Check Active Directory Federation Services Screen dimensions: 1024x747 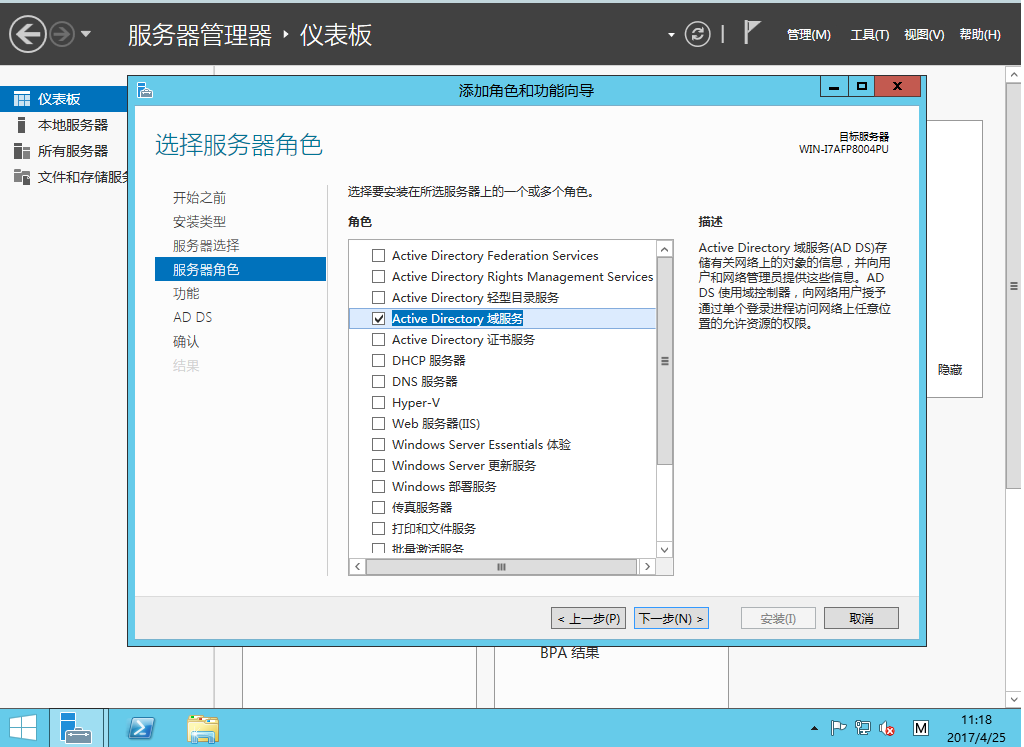point(378,255)
